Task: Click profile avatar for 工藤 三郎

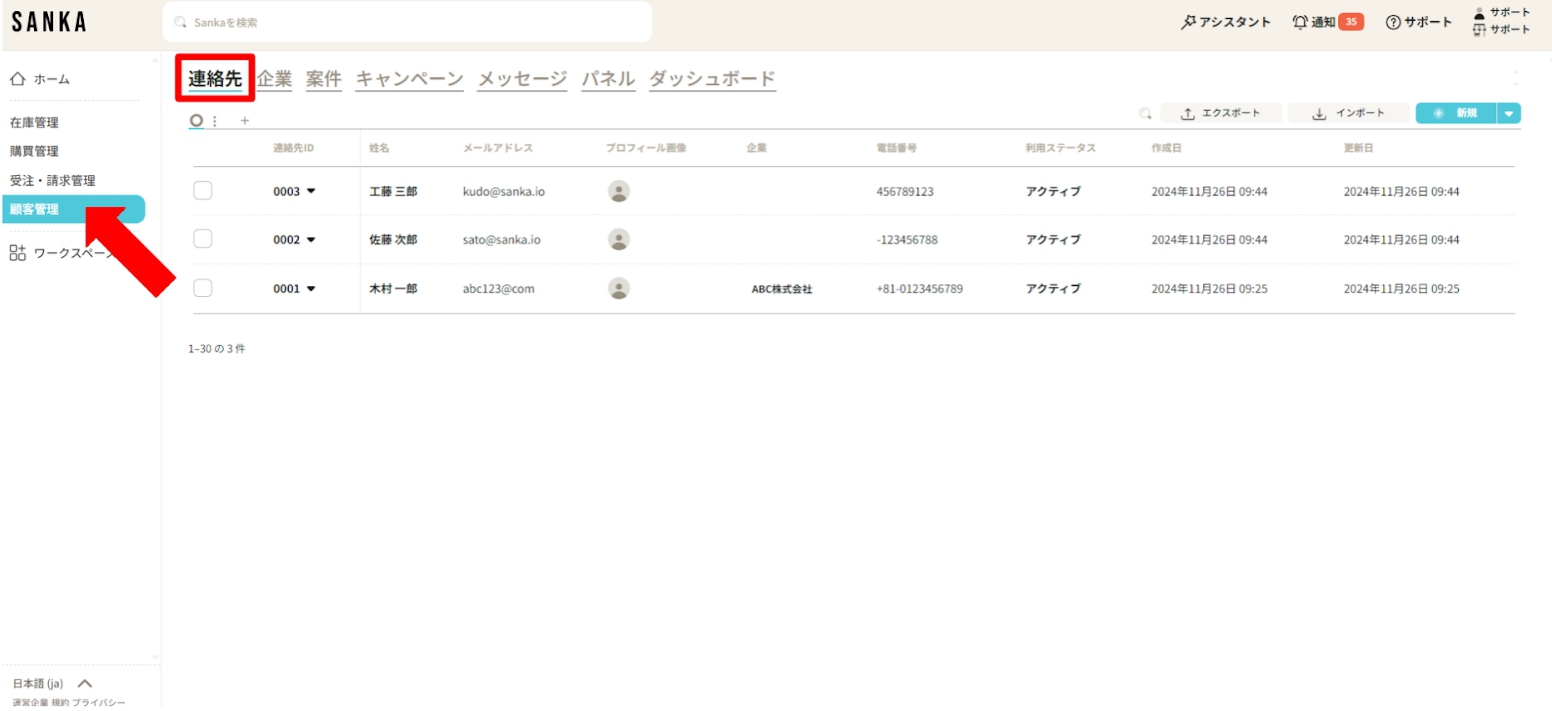Action: [619, 191]
